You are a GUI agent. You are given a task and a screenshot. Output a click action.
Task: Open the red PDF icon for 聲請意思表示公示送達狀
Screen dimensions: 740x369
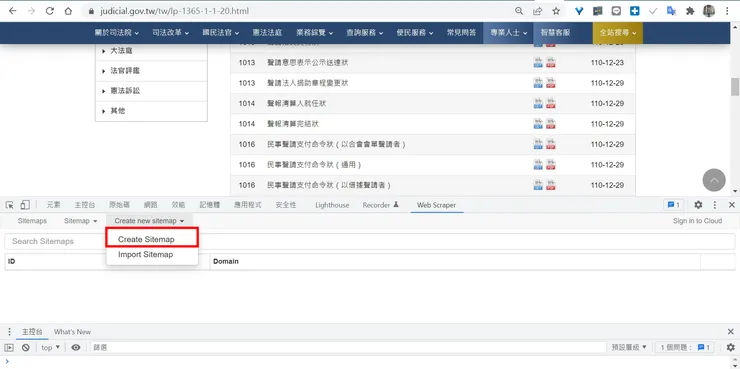tap(551, 62)
